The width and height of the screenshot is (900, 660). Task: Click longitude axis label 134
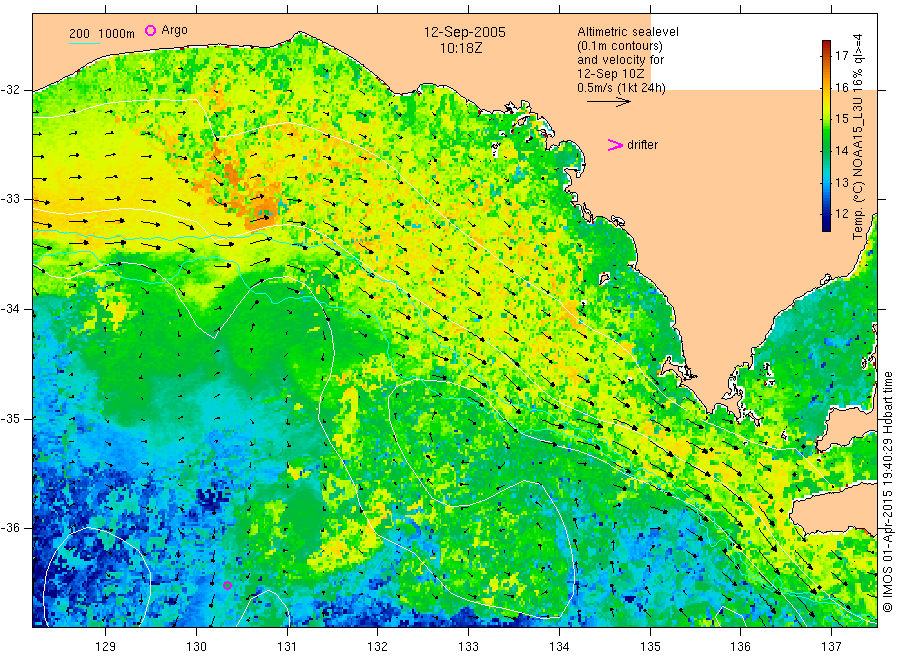pos(559,647)
